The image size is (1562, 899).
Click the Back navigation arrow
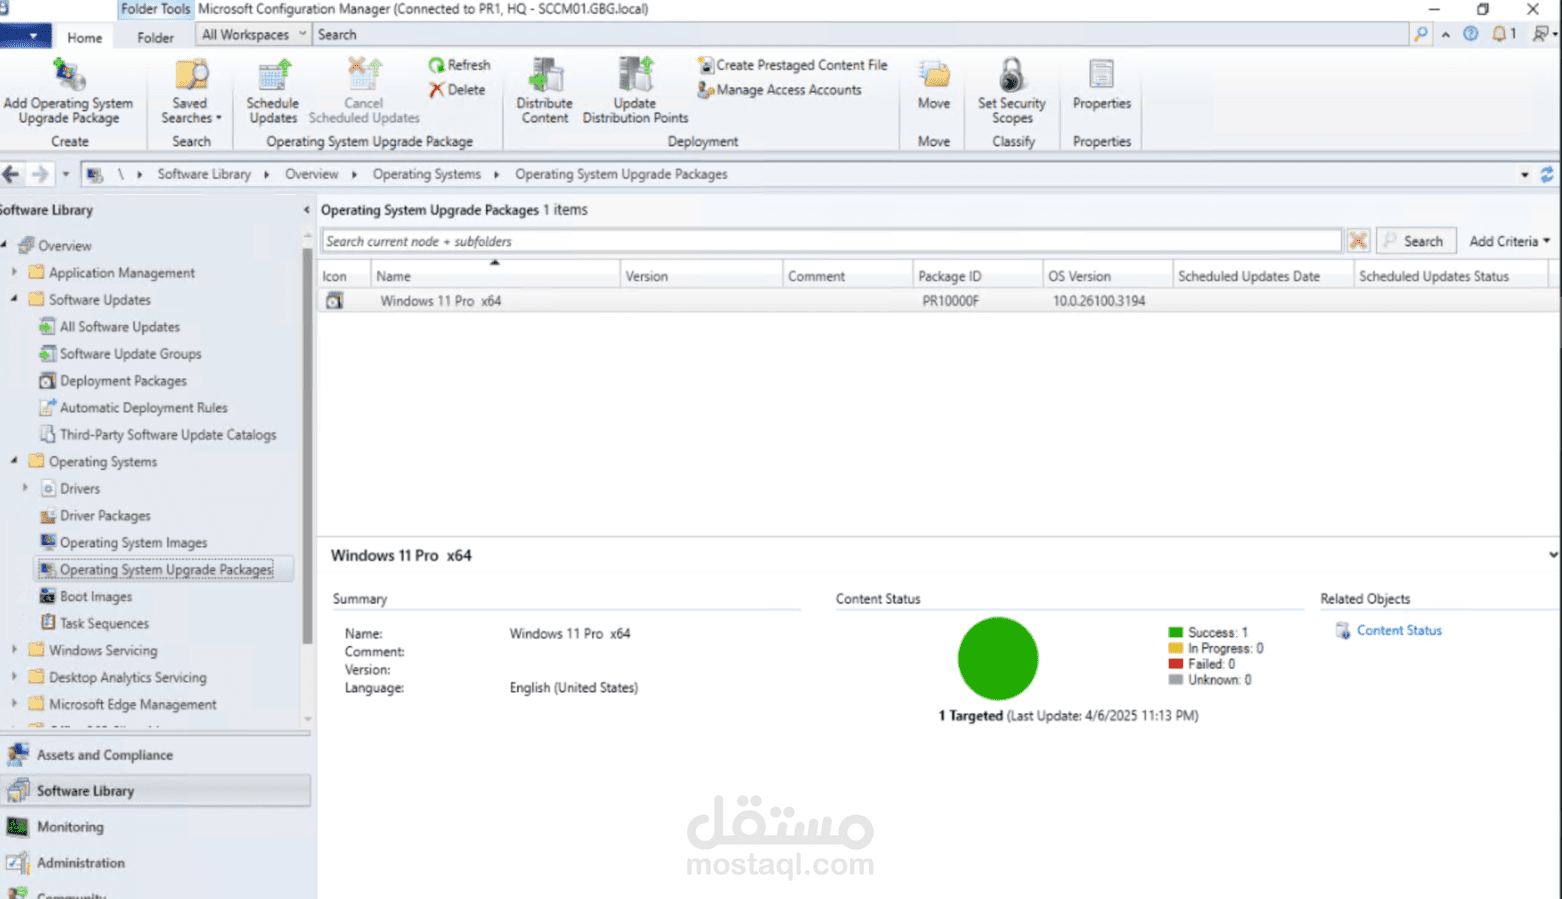(11, 174)
